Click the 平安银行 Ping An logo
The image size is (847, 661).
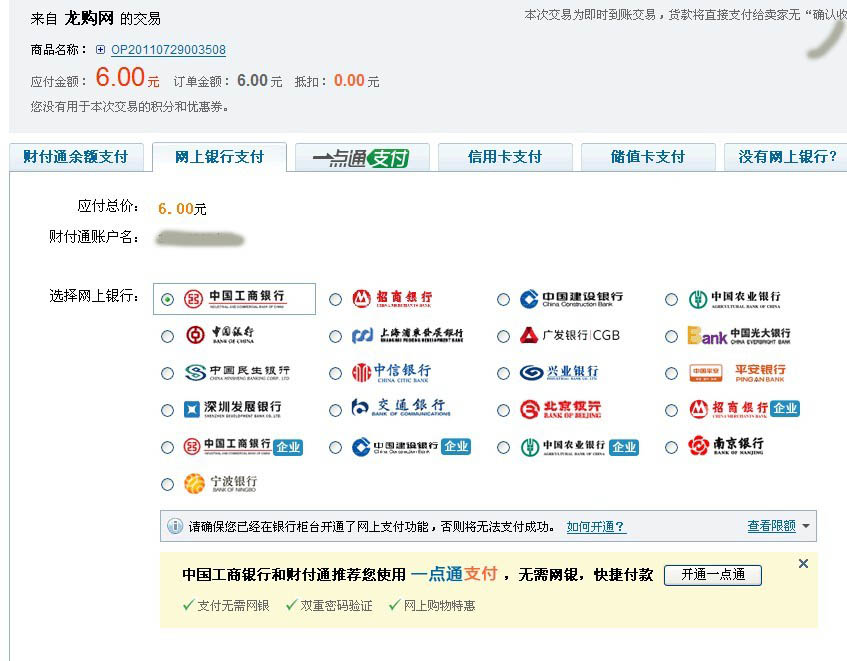(x=737, y=372)
